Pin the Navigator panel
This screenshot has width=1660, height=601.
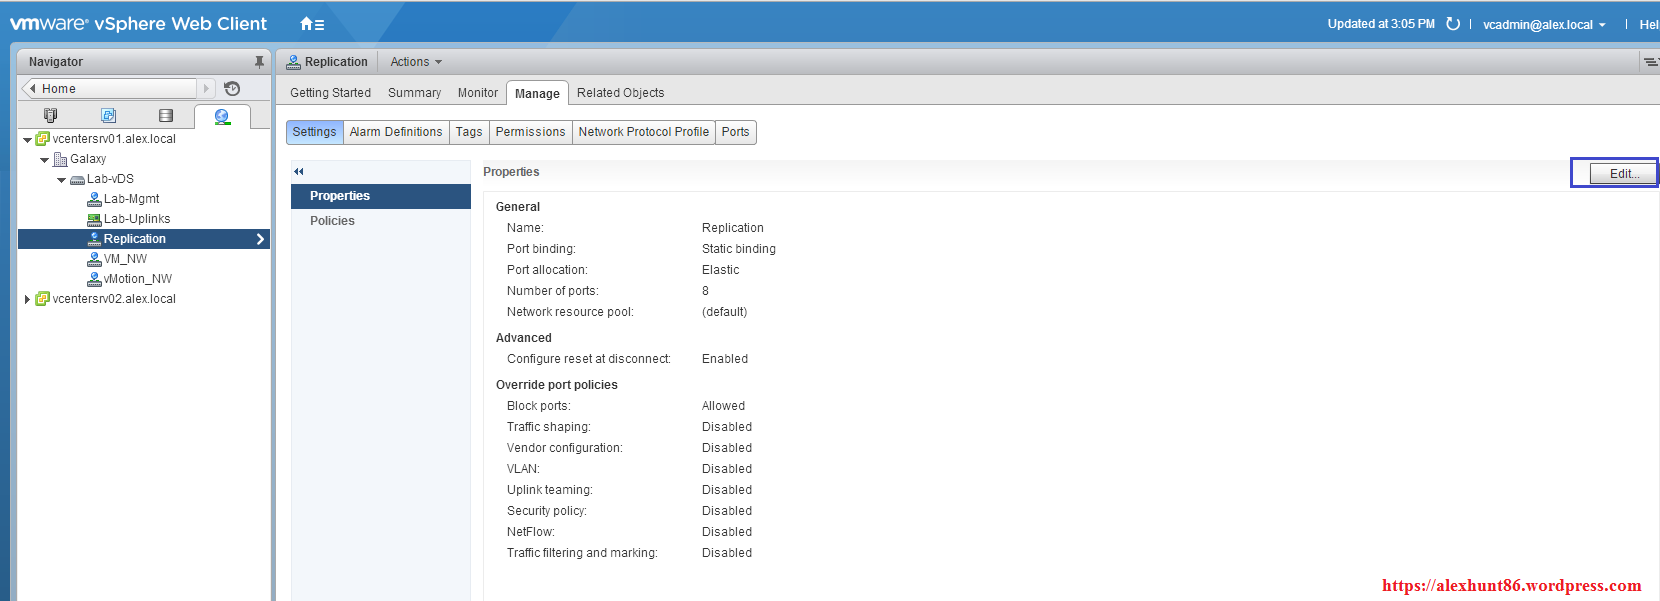pos(259,62)
